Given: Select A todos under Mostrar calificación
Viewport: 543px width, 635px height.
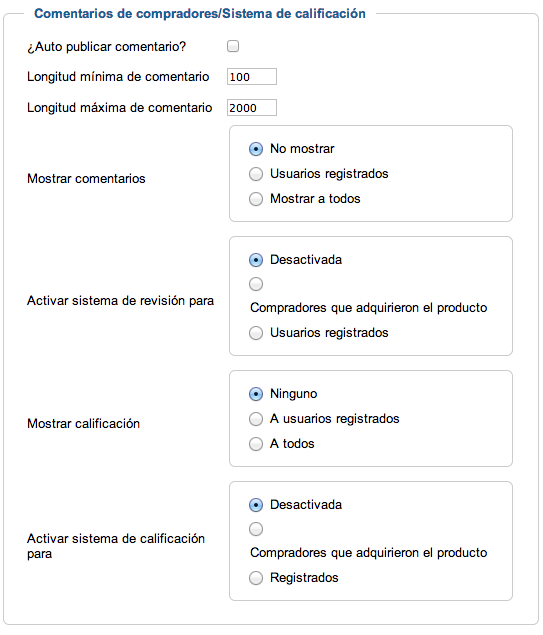Looking at the screenshot, I should pos(256,444).
